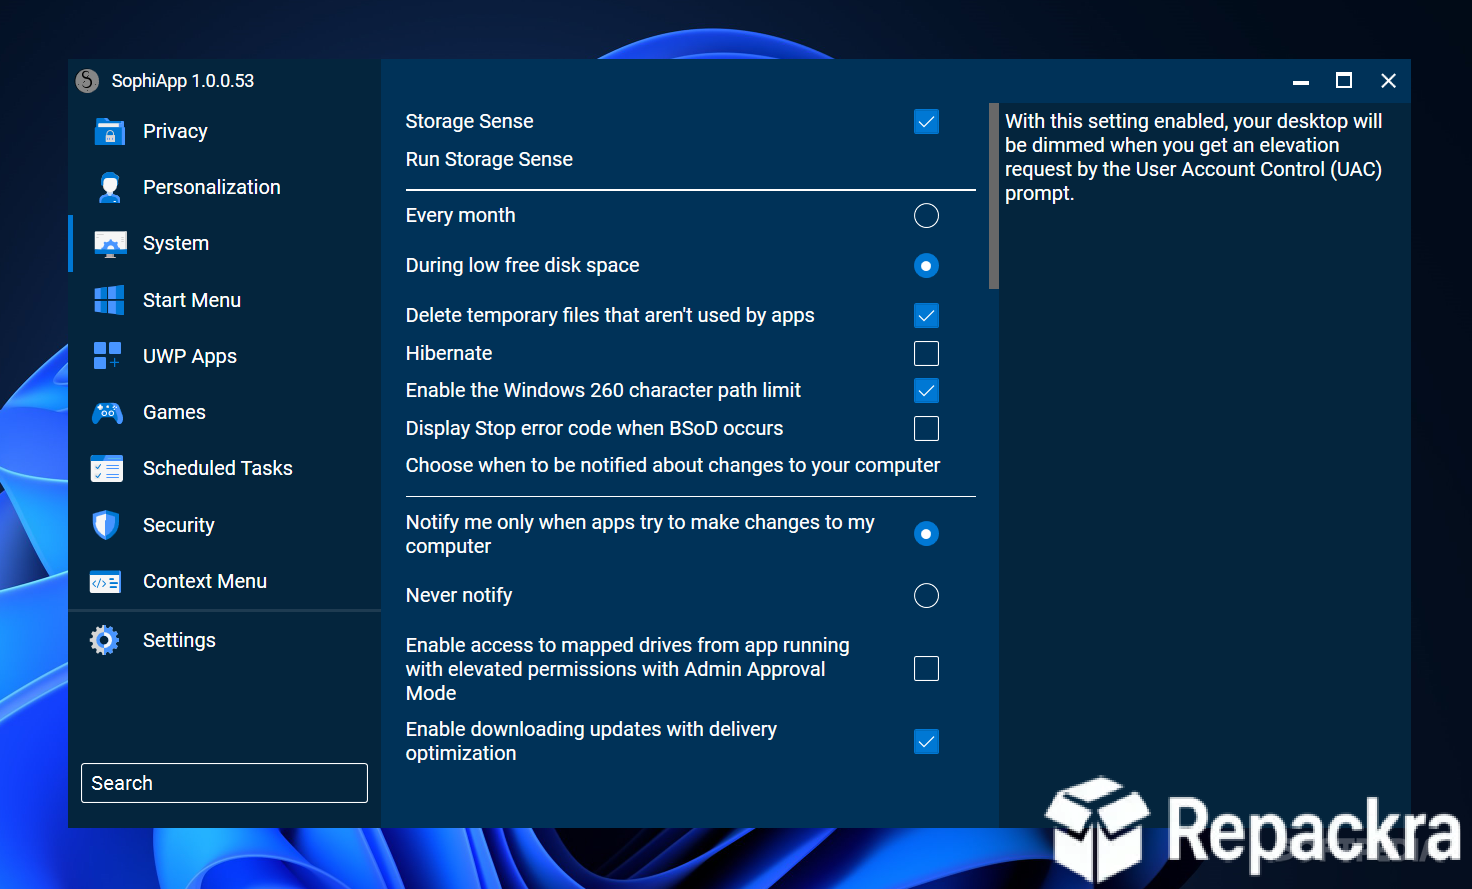
Task: Click the SophiApp 1.0.0.53 title text
Action: [x=183, y=81]
